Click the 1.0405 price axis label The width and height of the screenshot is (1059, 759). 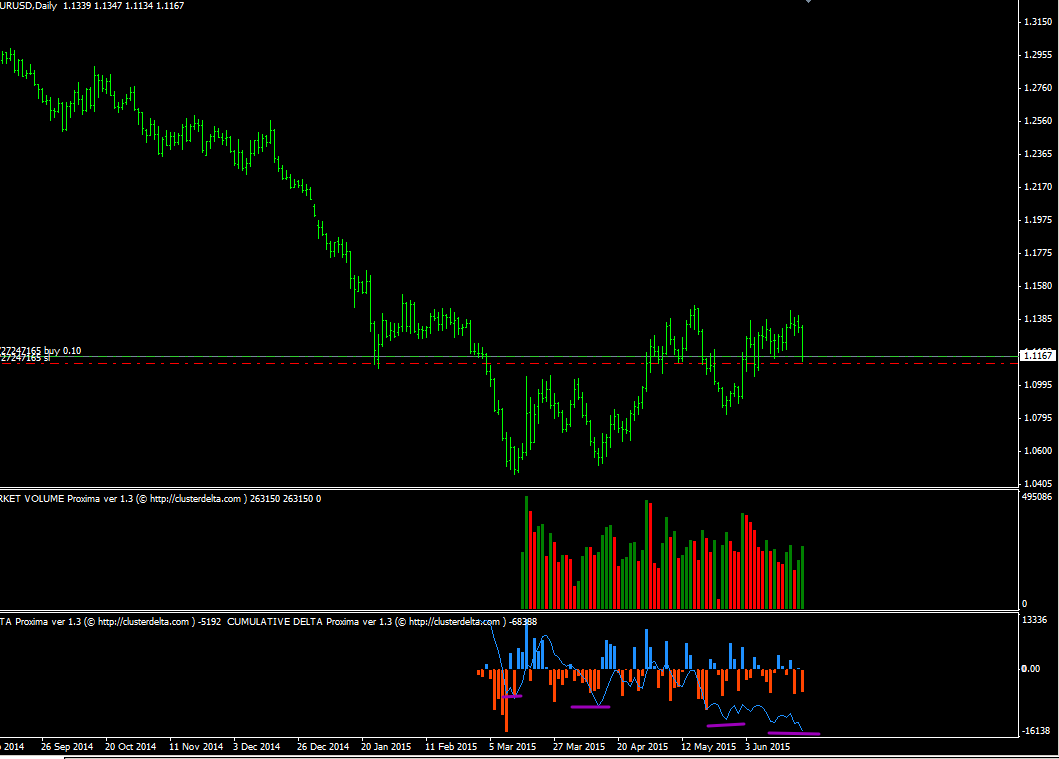(x=1038, y=483)
